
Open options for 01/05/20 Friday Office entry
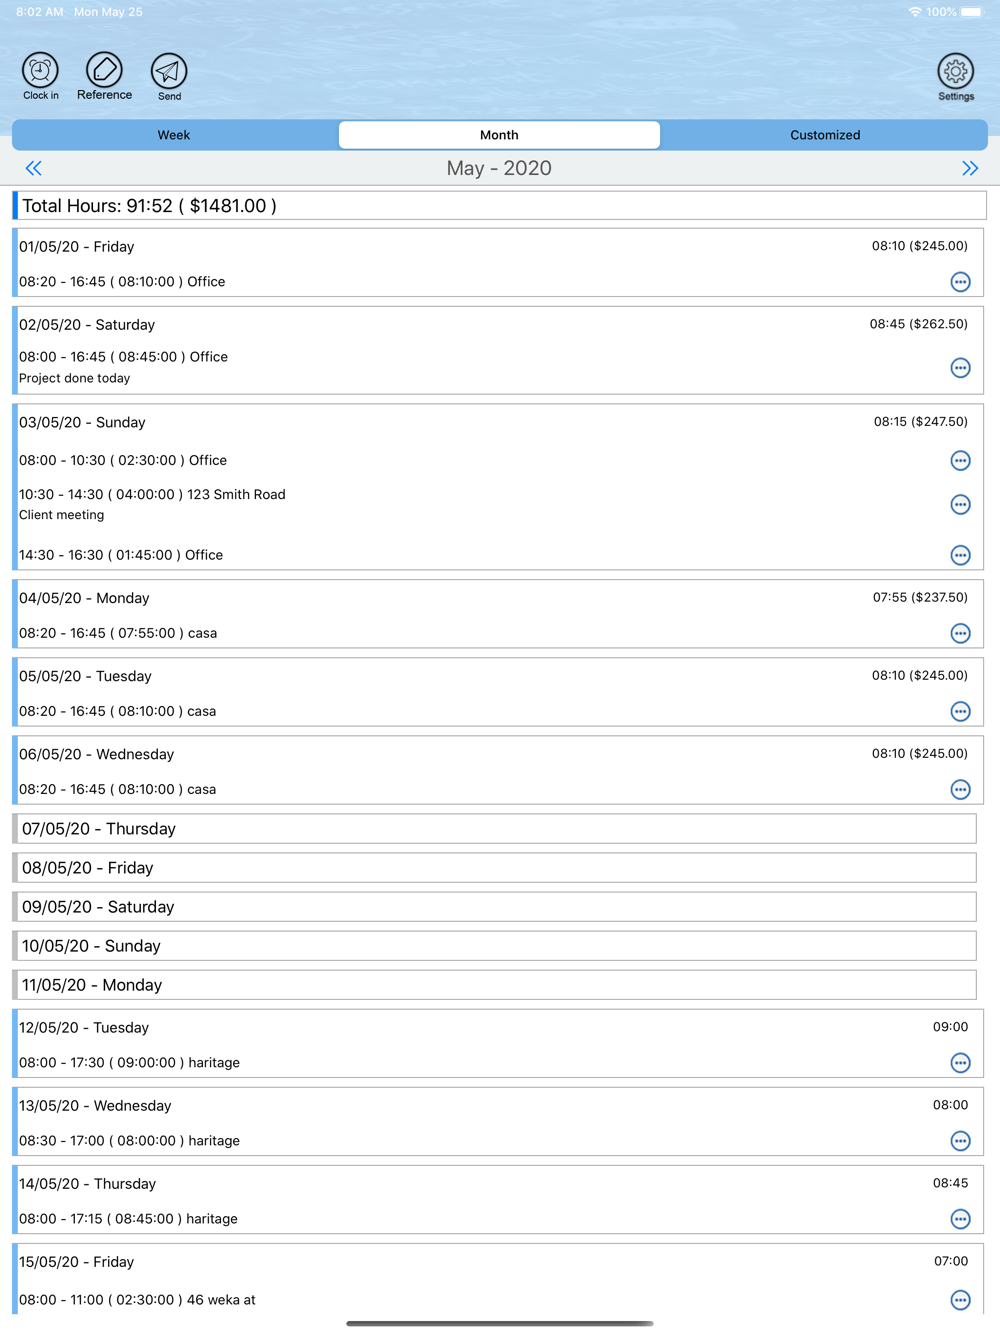click(x=960, y=282)
